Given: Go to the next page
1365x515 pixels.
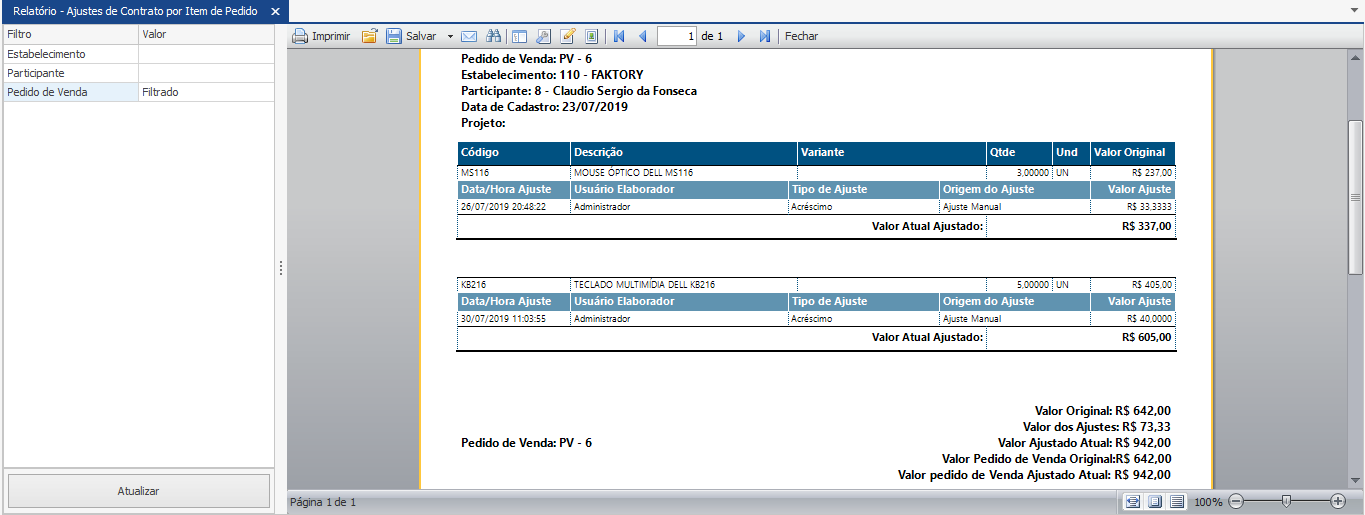Looking at the screenshot, I should [741, 36].
